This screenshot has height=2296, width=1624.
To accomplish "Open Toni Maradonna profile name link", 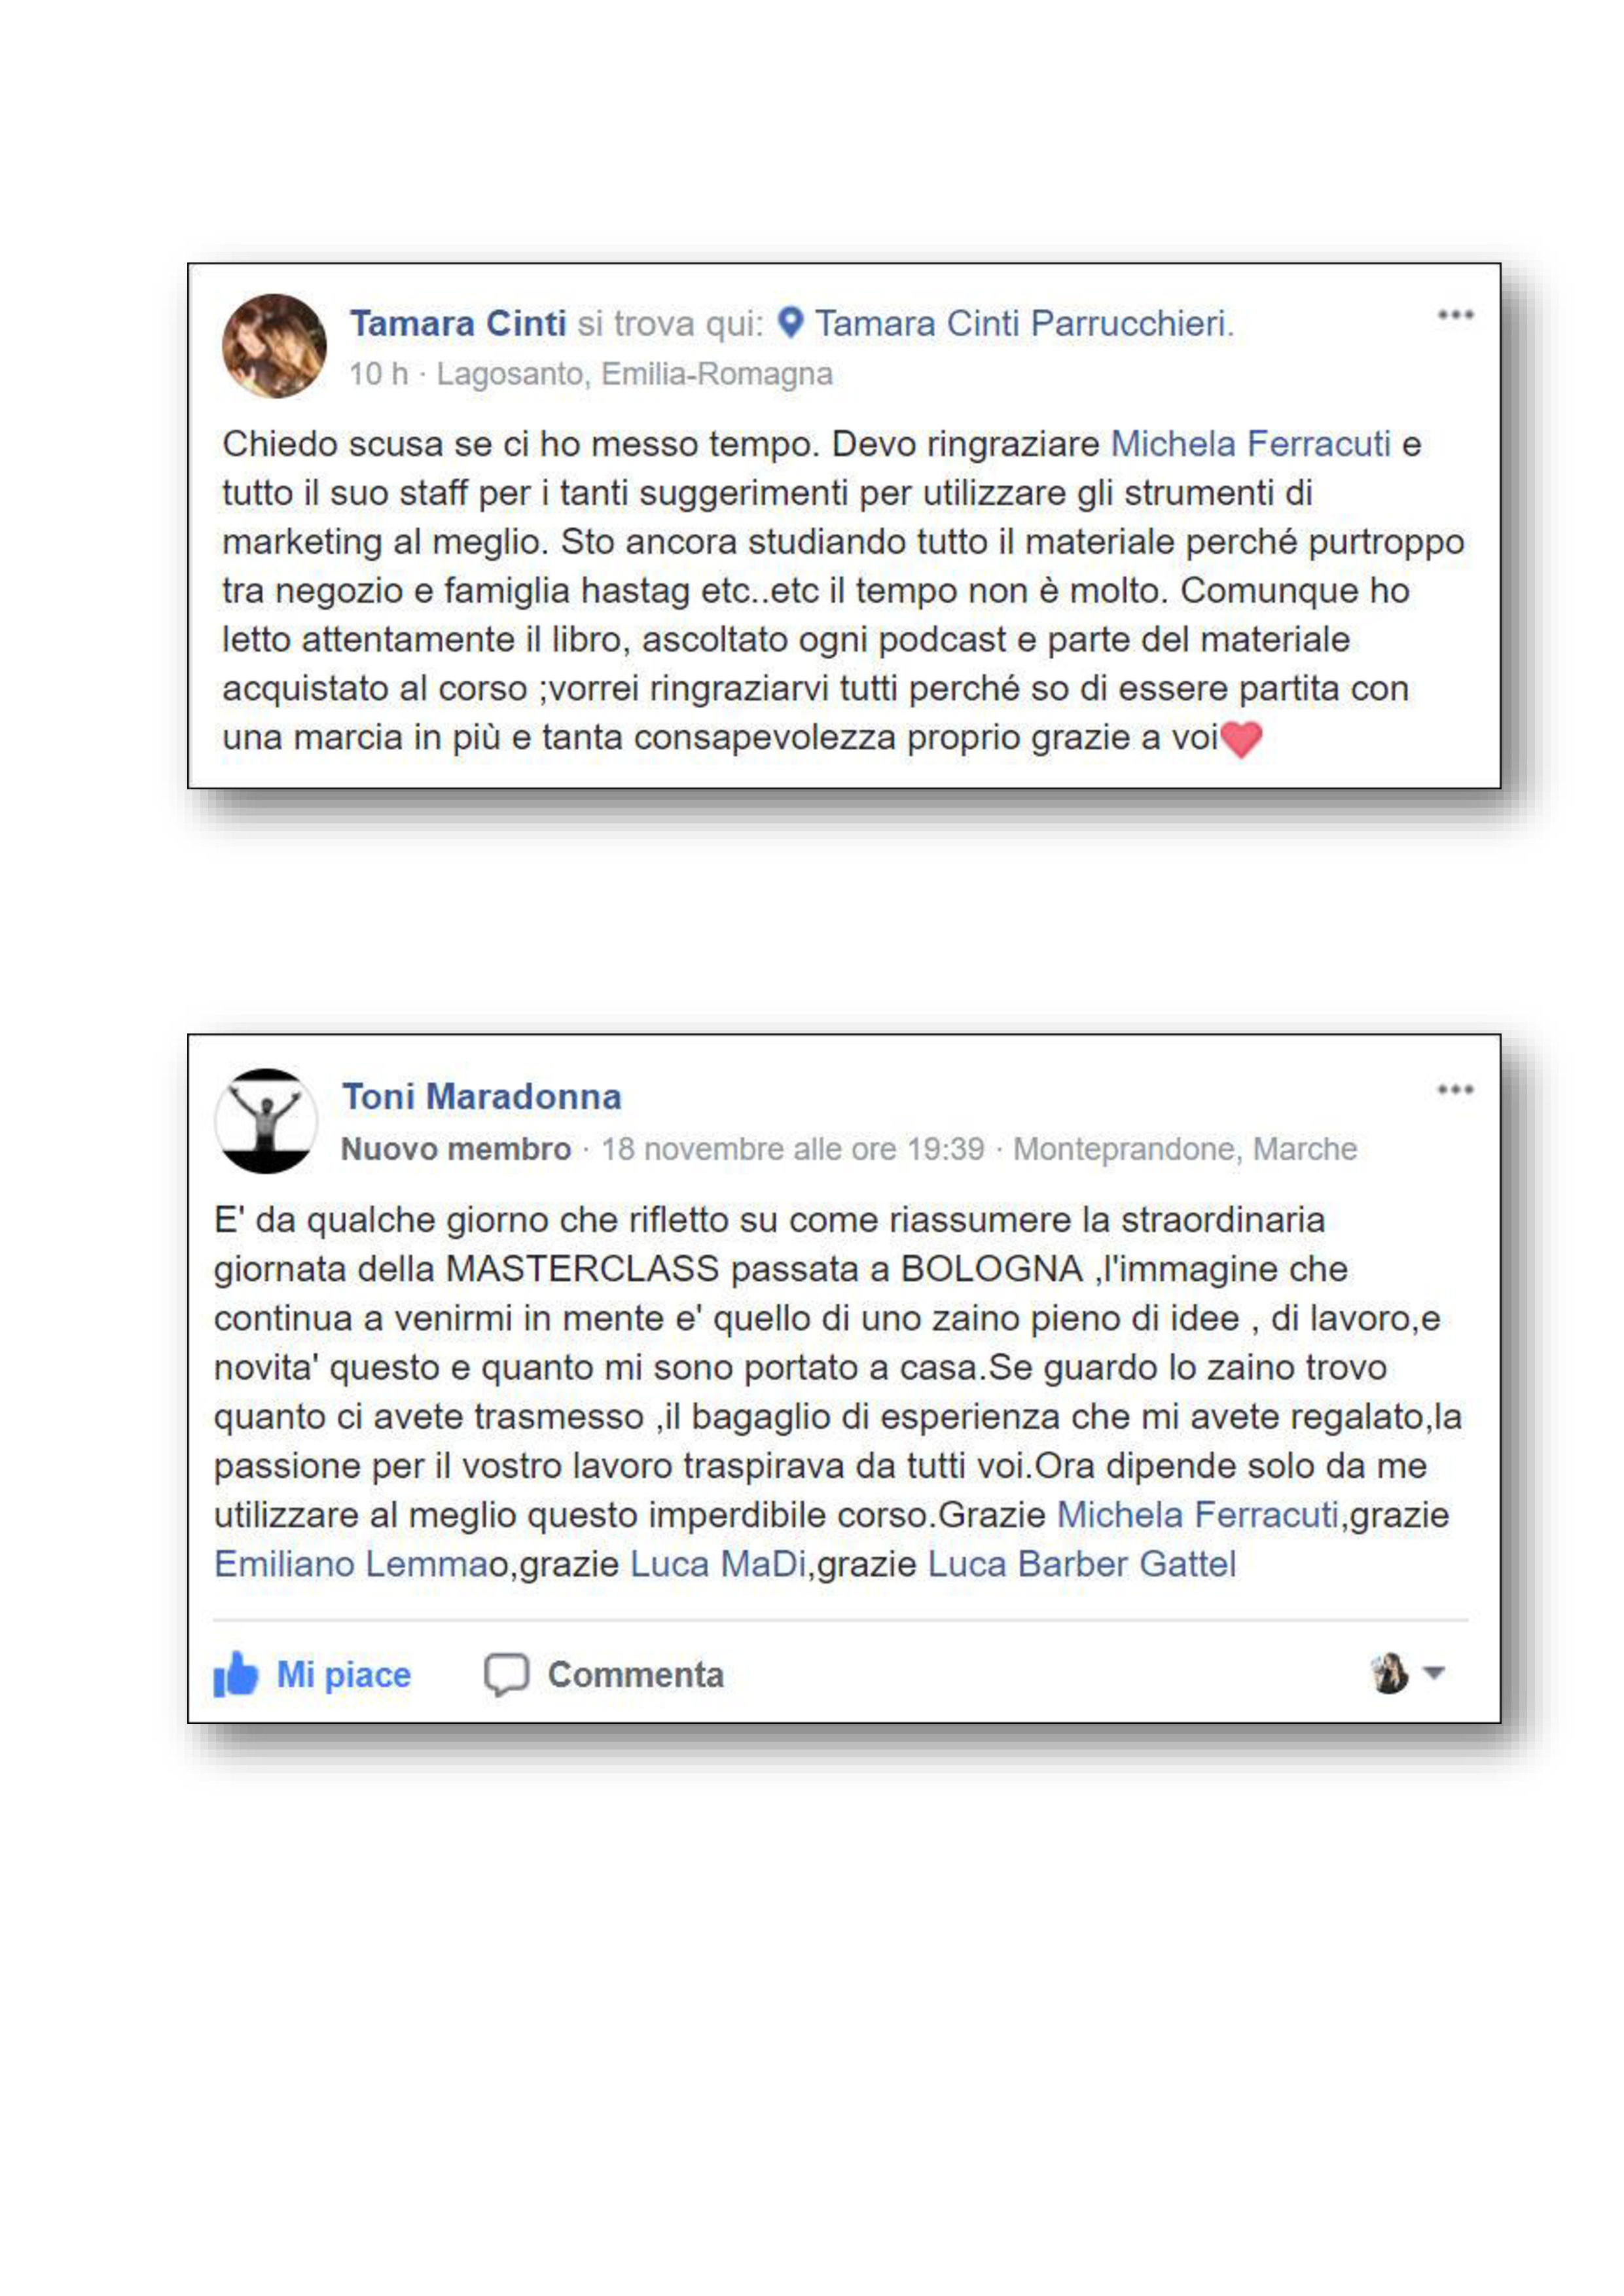I will [x=482, y=1097].
